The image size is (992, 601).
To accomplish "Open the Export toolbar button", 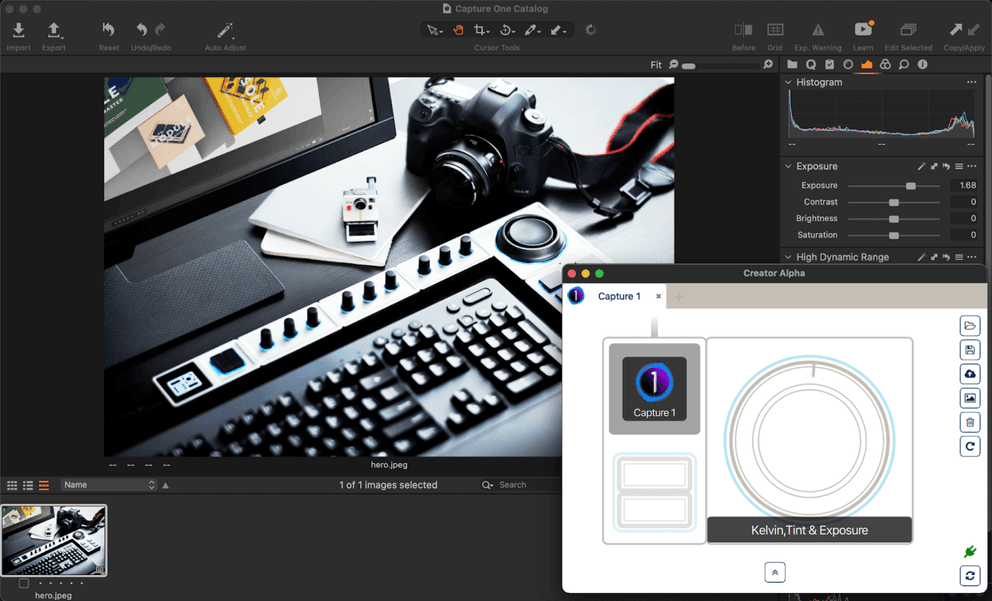I will tap(54, 31).
